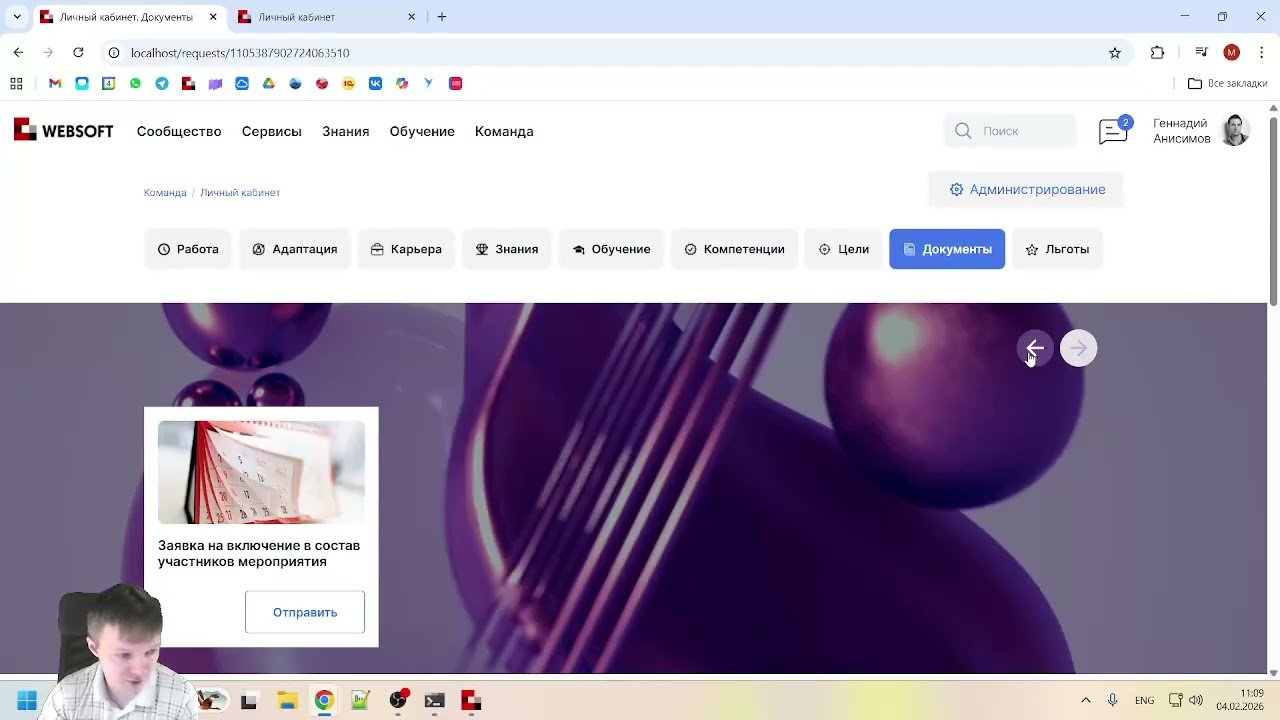Open messages icon with badge 2

point(1114,131)
